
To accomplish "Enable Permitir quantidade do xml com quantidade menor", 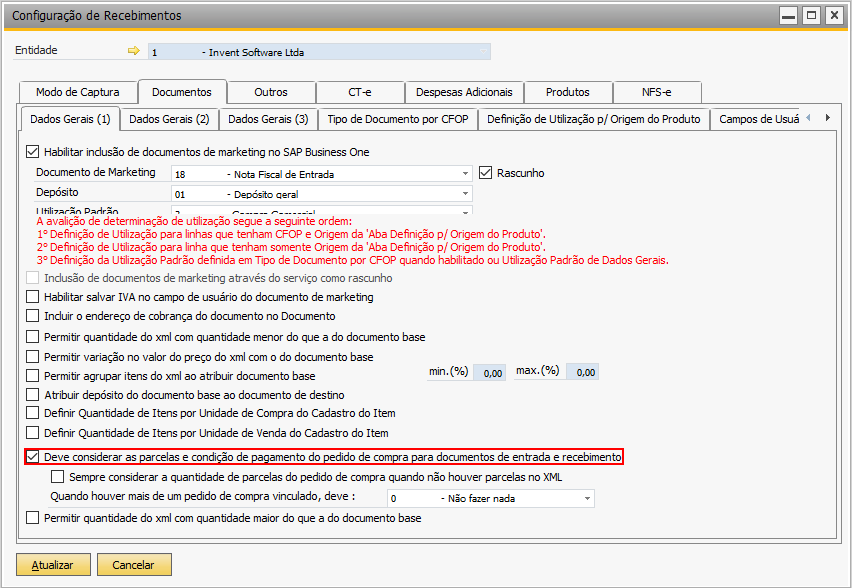I will click(33, 337).
